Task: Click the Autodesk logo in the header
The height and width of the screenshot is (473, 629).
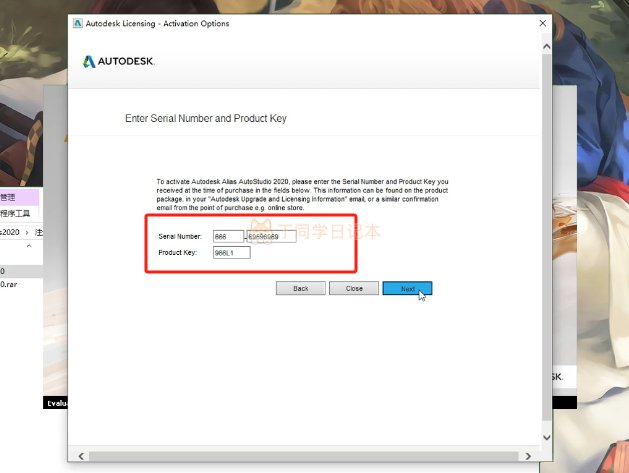Action: tap(118, 61)
